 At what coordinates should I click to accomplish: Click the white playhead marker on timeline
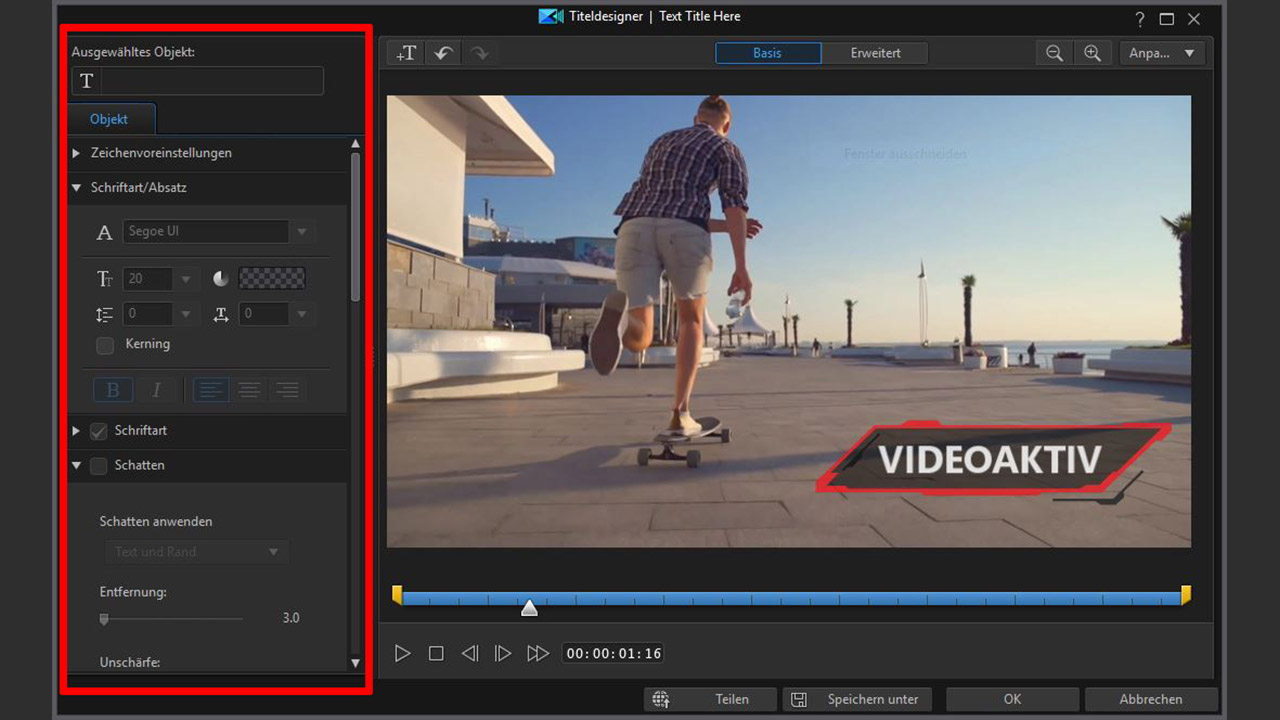[x=529, y=608]
